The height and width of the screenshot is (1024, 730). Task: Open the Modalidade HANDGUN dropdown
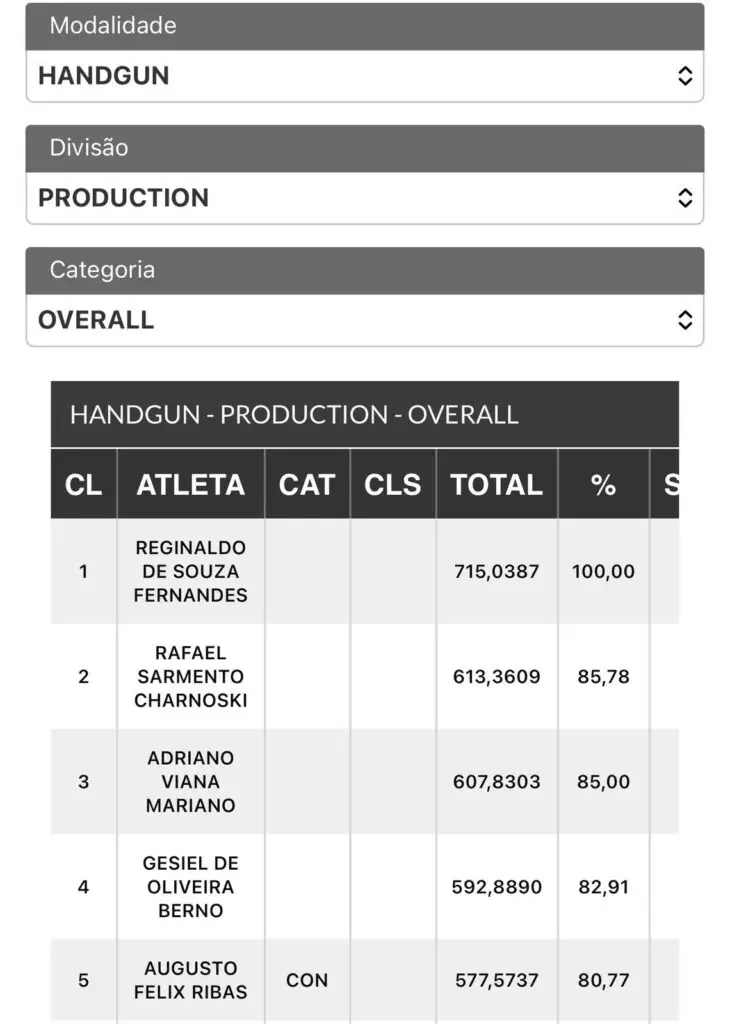pos(364,76)
